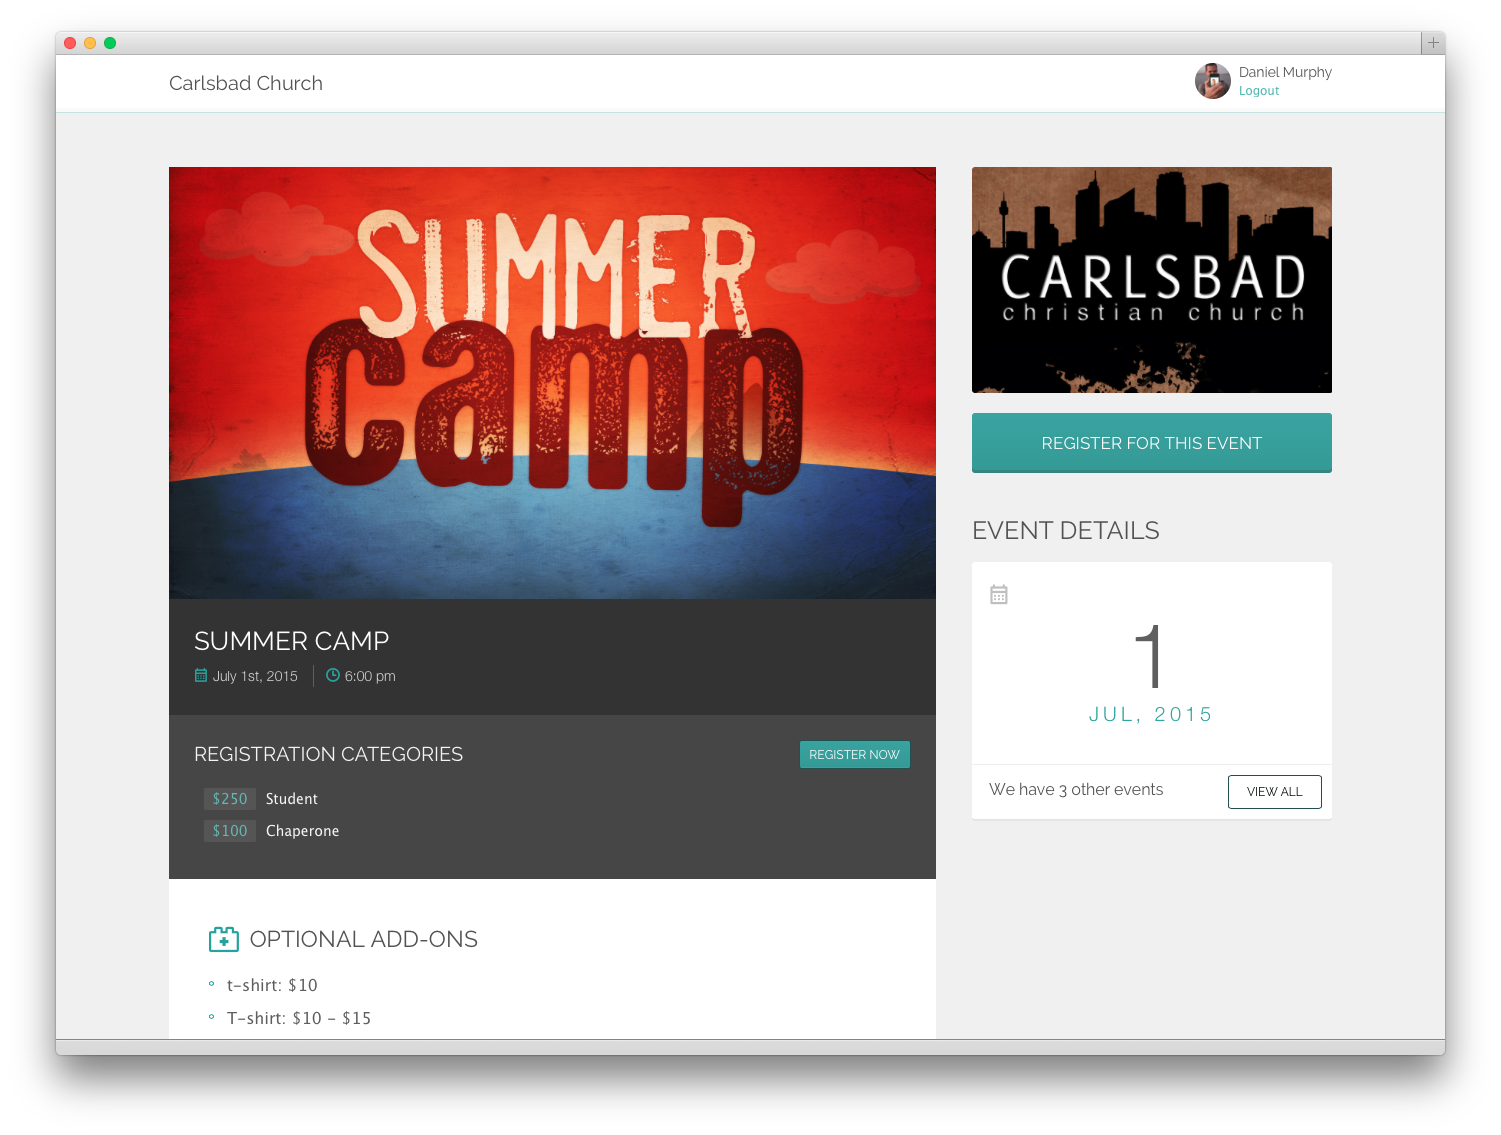Click the Carlsbad Christian Church logo image
Image resolution: width=1501 pixels, height=1135 pixels.
coord(1151,280)
